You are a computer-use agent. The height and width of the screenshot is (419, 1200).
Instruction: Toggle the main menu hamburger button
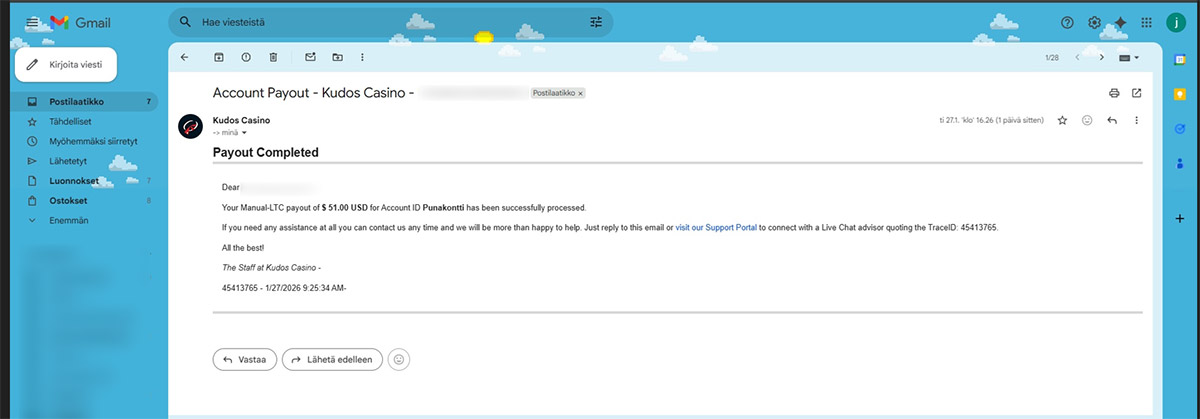(32, 22)
